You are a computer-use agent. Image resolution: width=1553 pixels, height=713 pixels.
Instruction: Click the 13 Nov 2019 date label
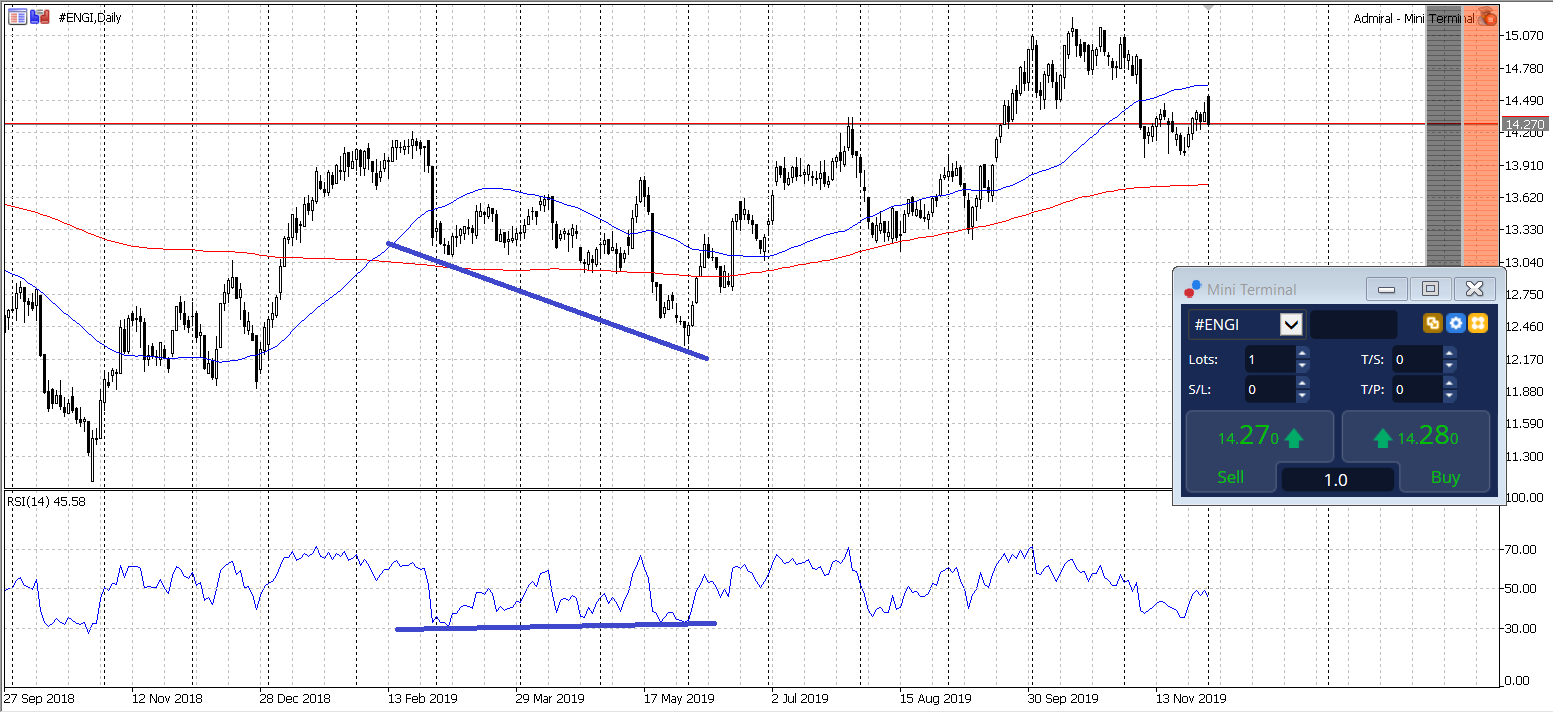1190,698
